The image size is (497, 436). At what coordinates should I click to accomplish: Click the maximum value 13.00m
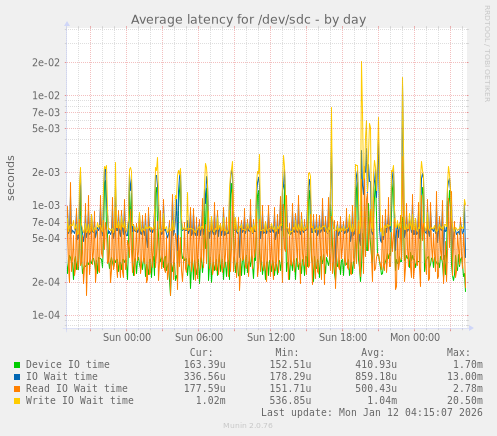point(465,376)
